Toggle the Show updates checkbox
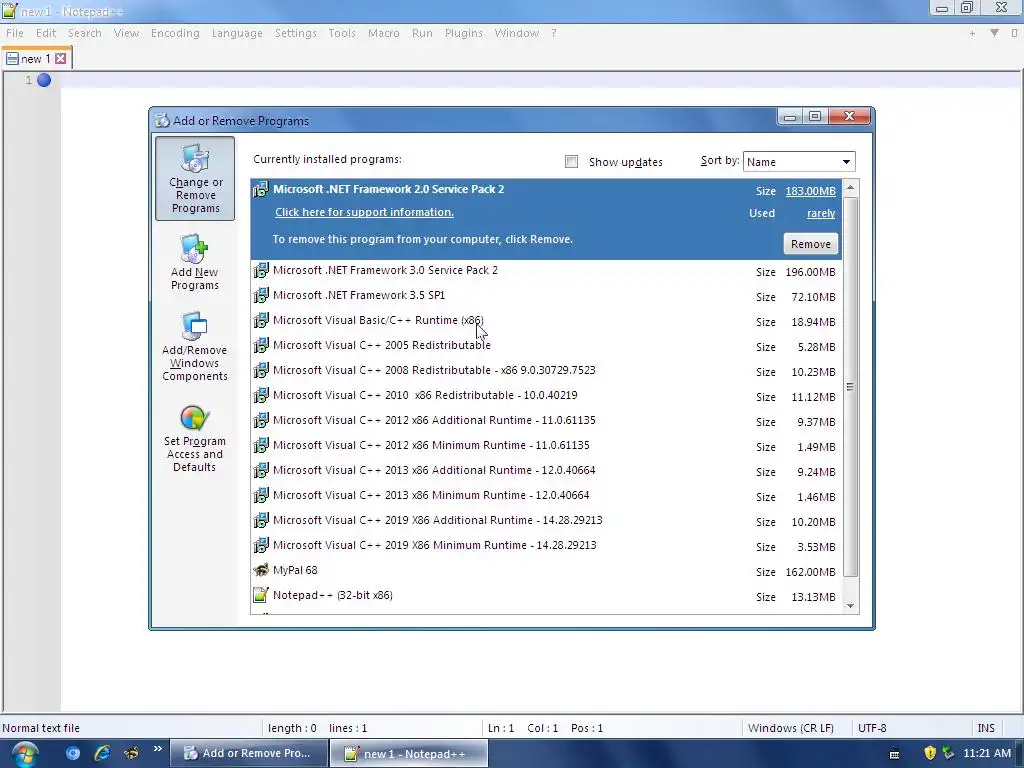Viewport: 1024px width, 768px height. point(571,161)
